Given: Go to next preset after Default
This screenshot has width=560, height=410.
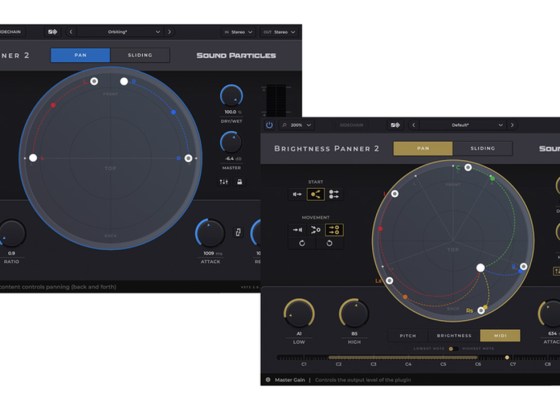Looking at the screenshot, I should [512, 125].
